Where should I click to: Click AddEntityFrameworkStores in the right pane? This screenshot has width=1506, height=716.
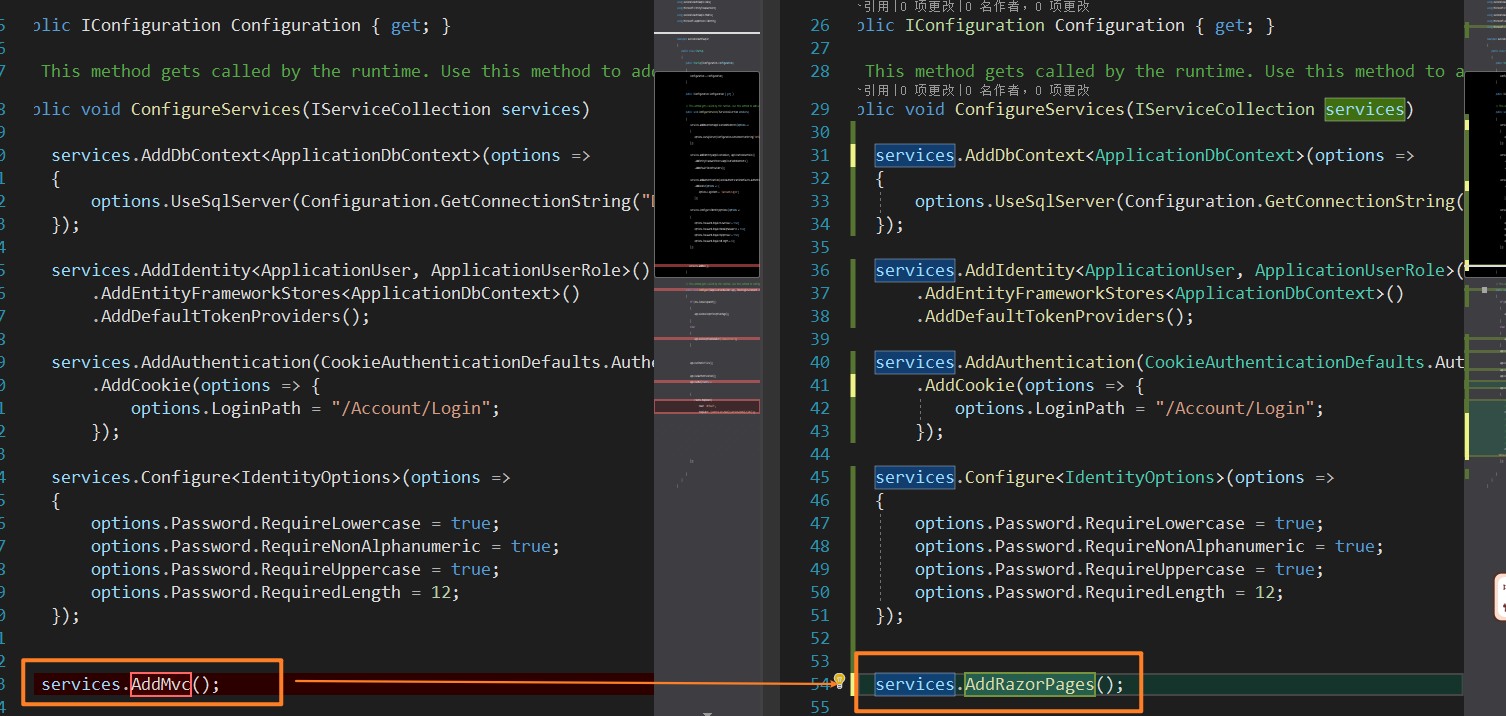(1045, 293)
